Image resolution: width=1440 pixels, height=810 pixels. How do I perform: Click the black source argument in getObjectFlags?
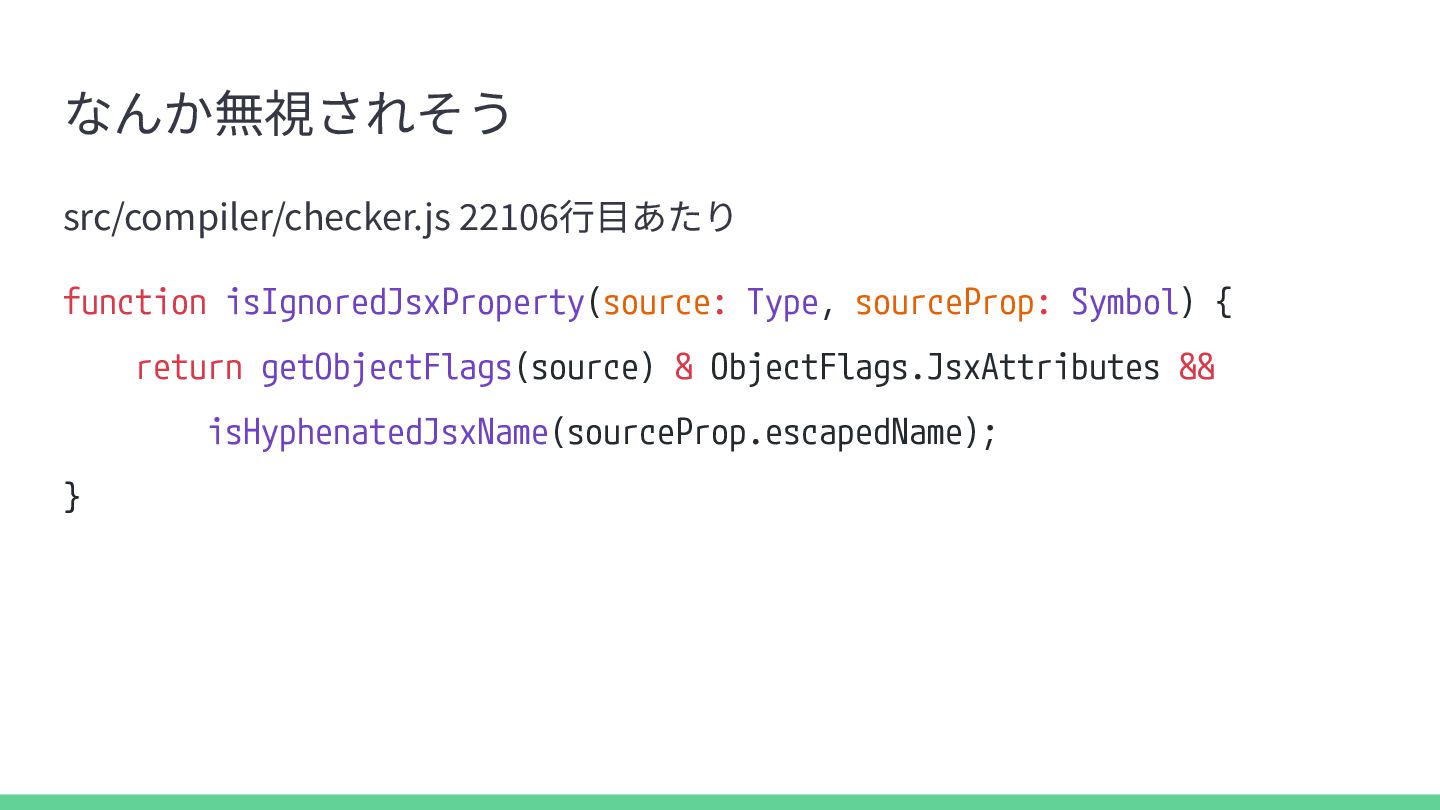coord(584,368)
